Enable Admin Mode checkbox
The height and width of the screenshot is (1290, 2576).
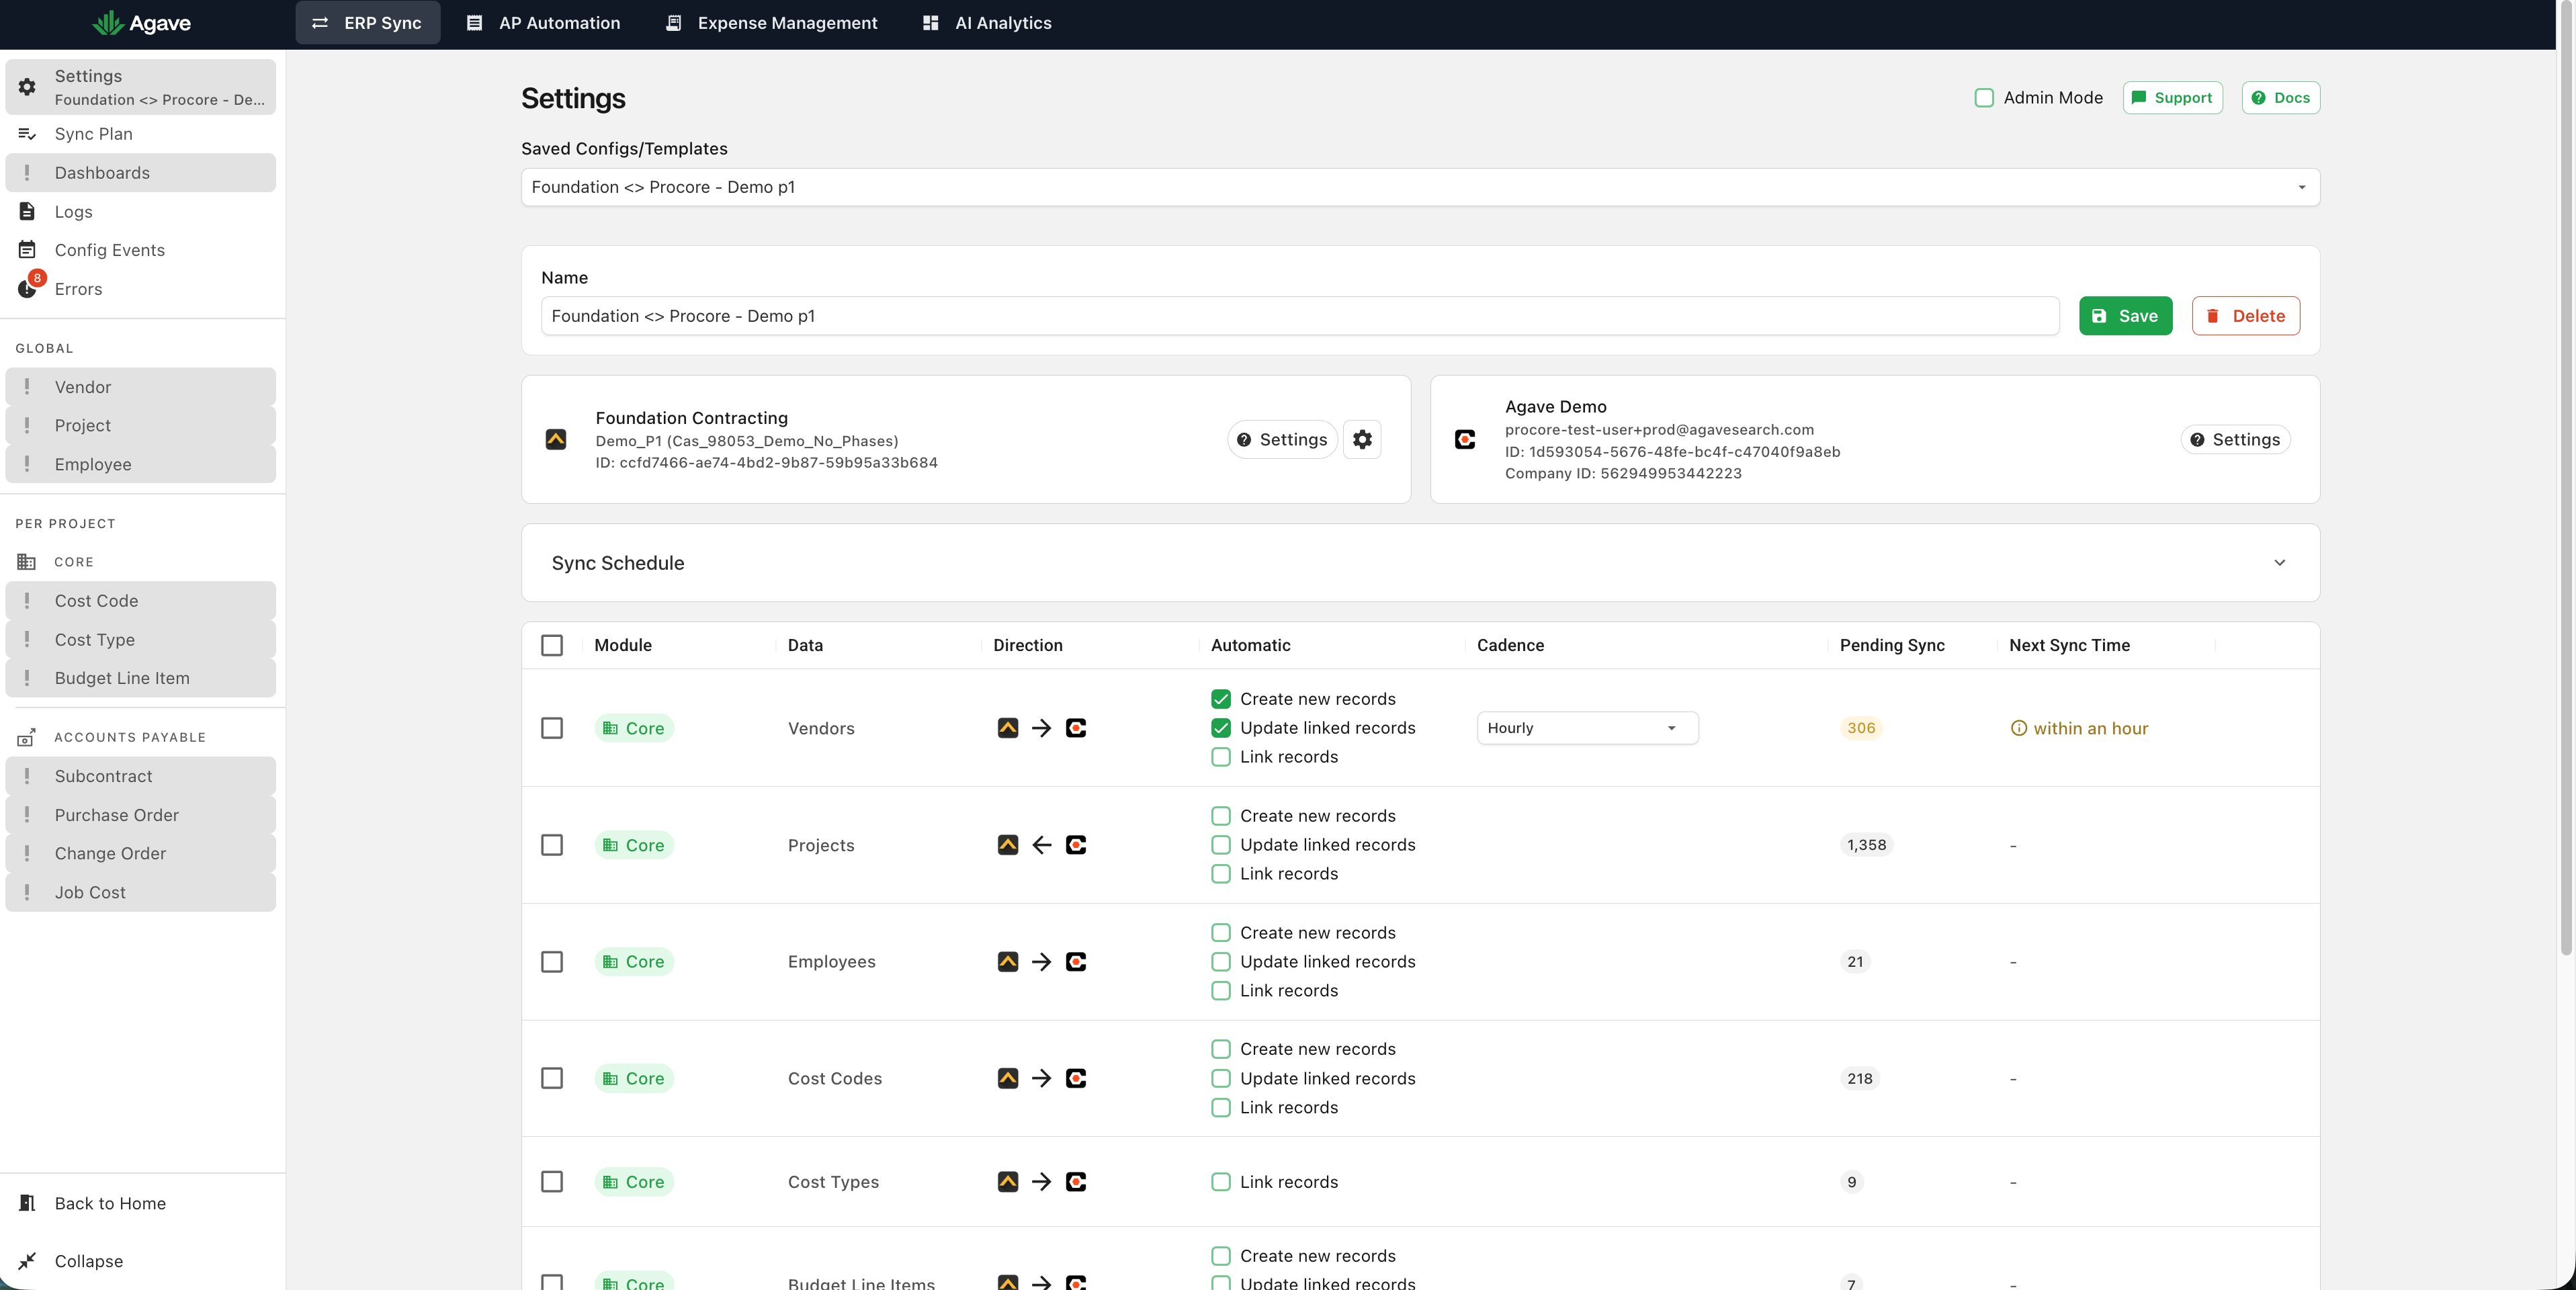pos(1984,98)
